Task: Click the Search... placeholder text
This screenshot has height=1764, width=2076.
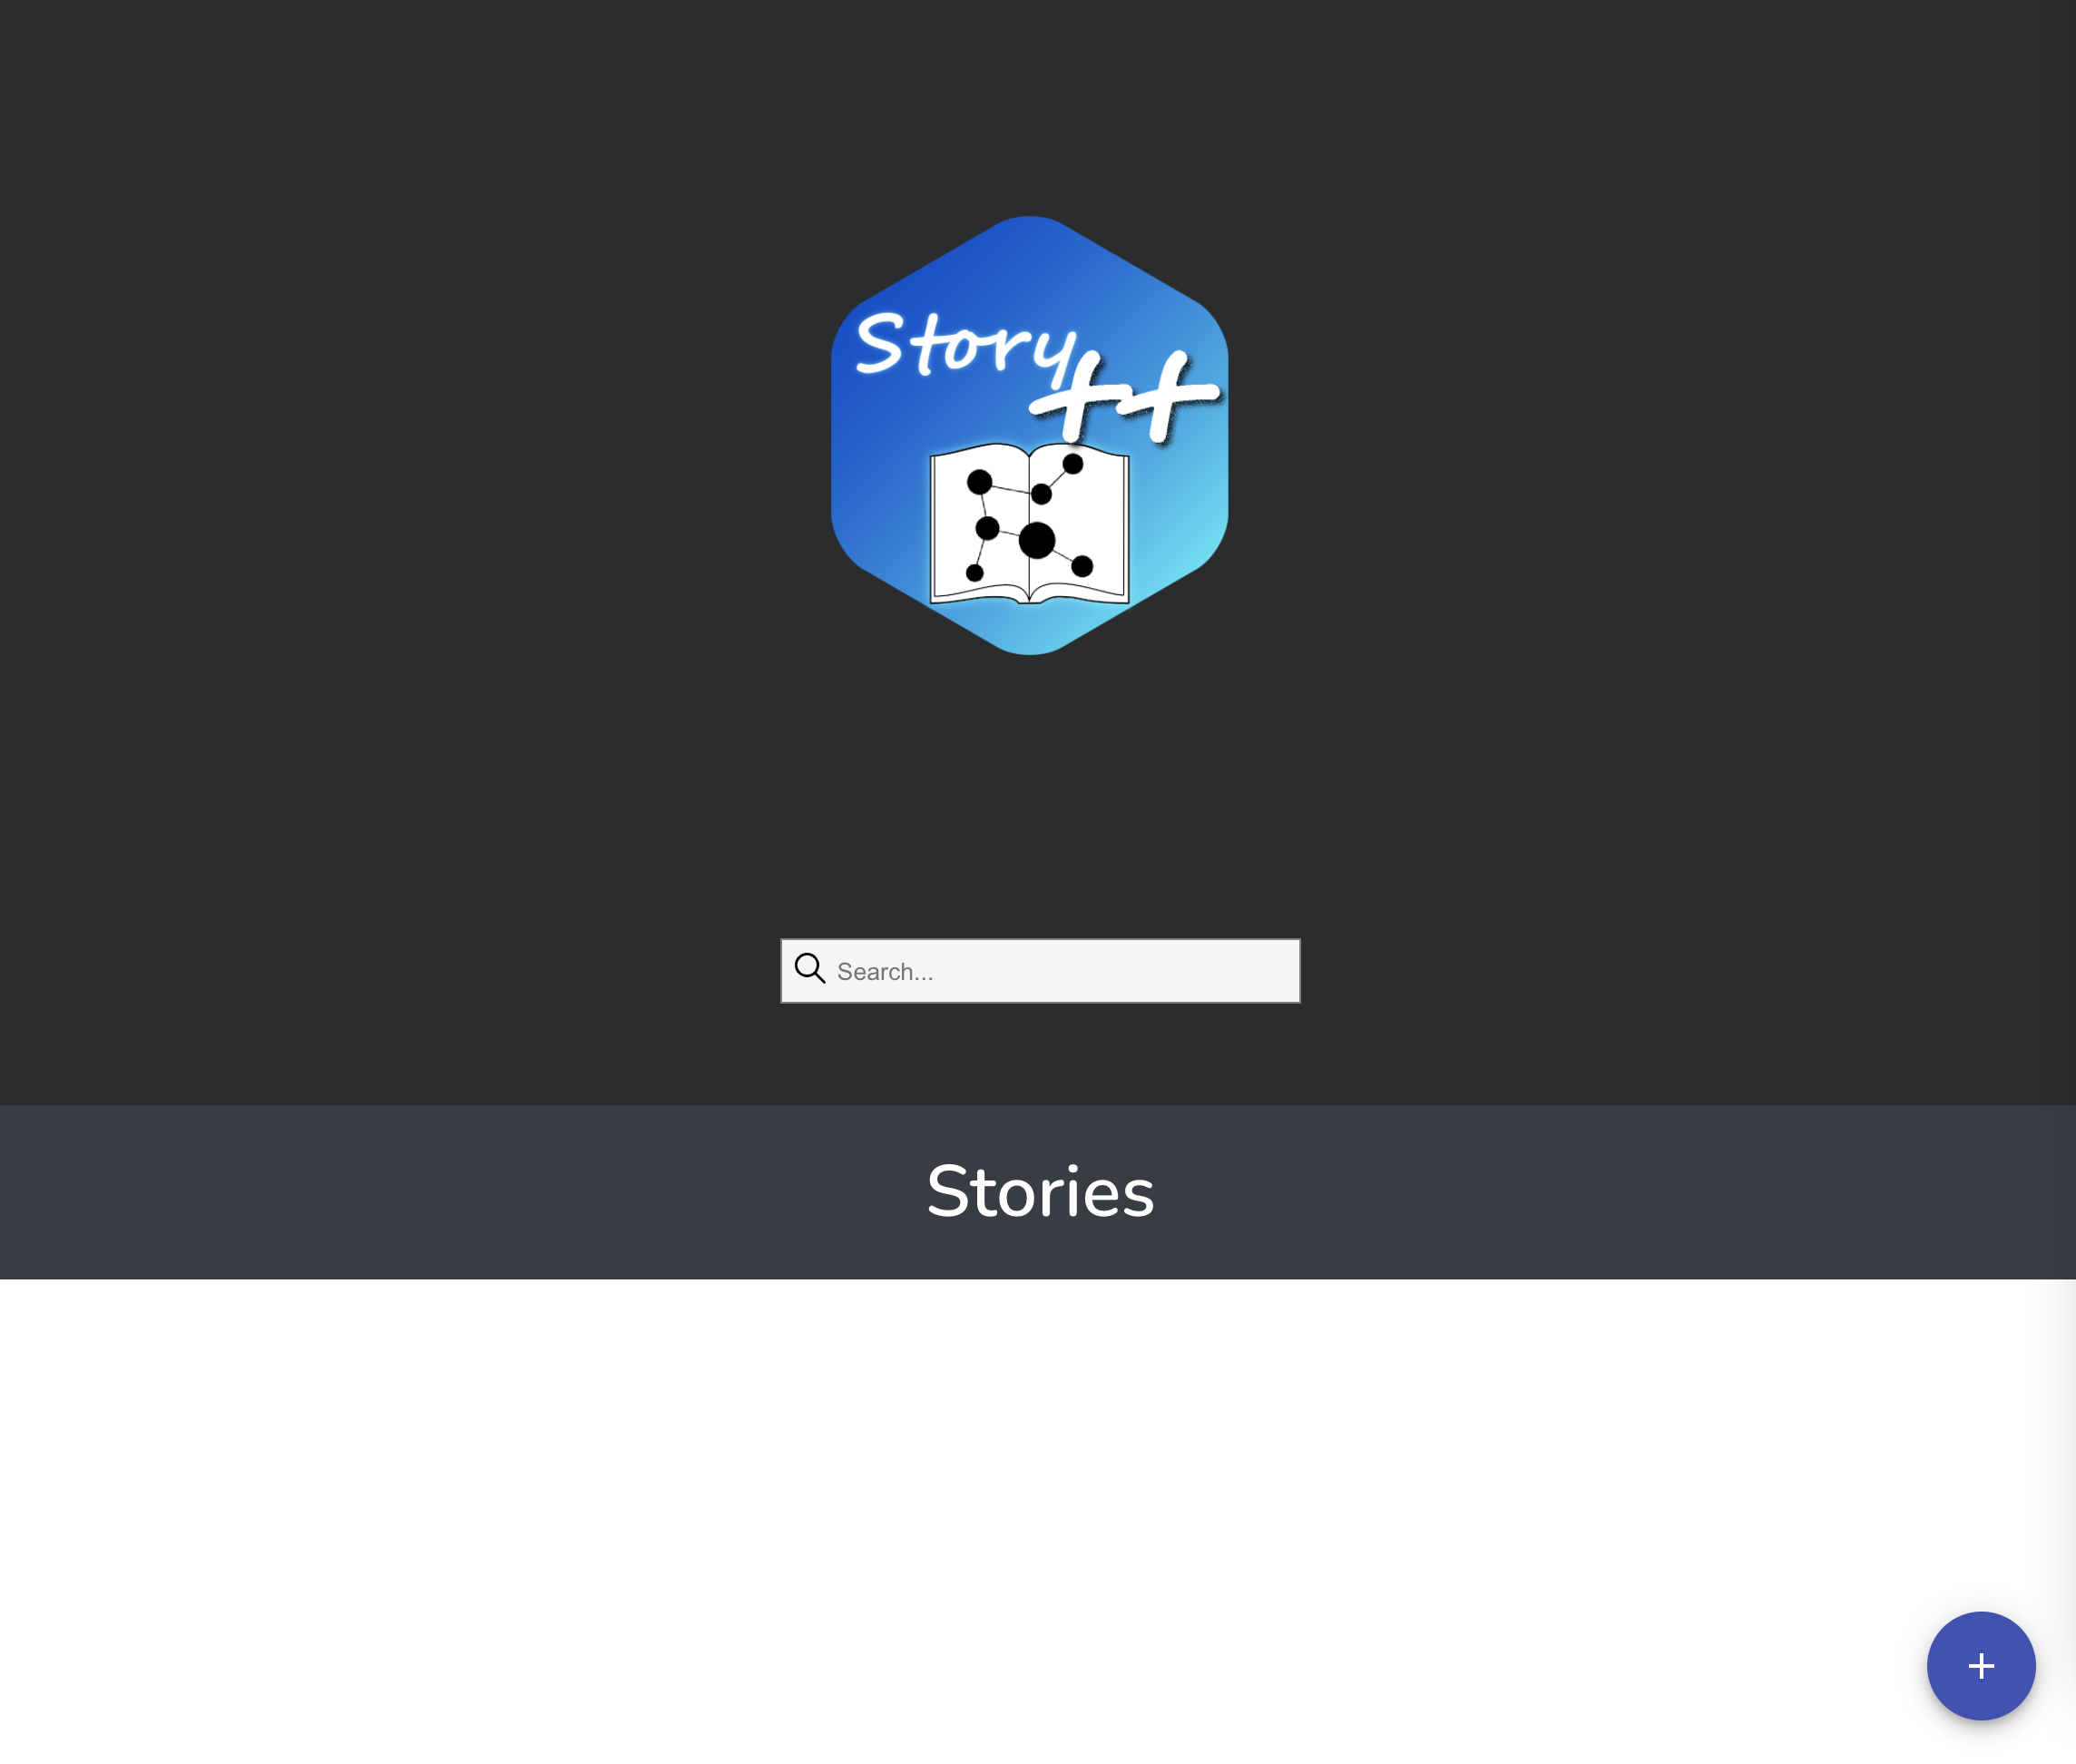Action: [885, 971]
